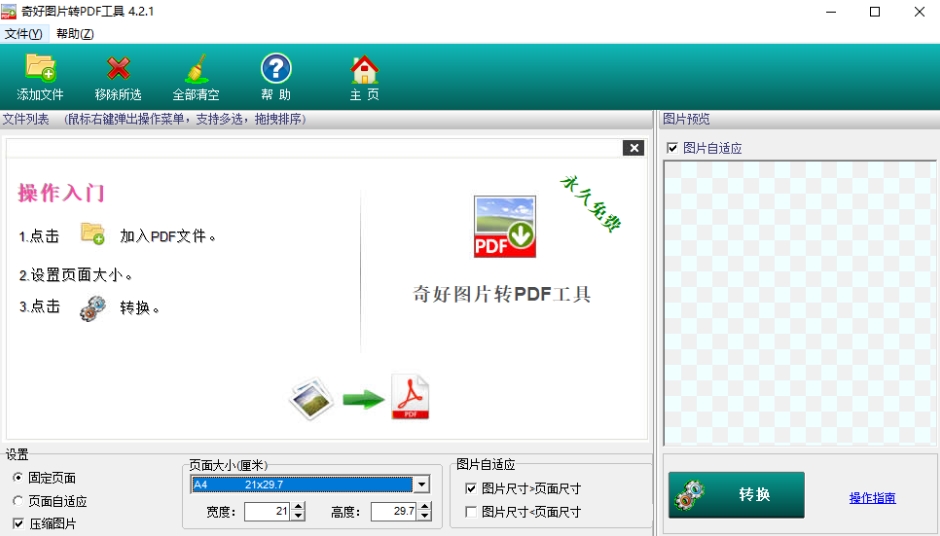
Task: Click the 高度 height input field
Action: point(393,511)
